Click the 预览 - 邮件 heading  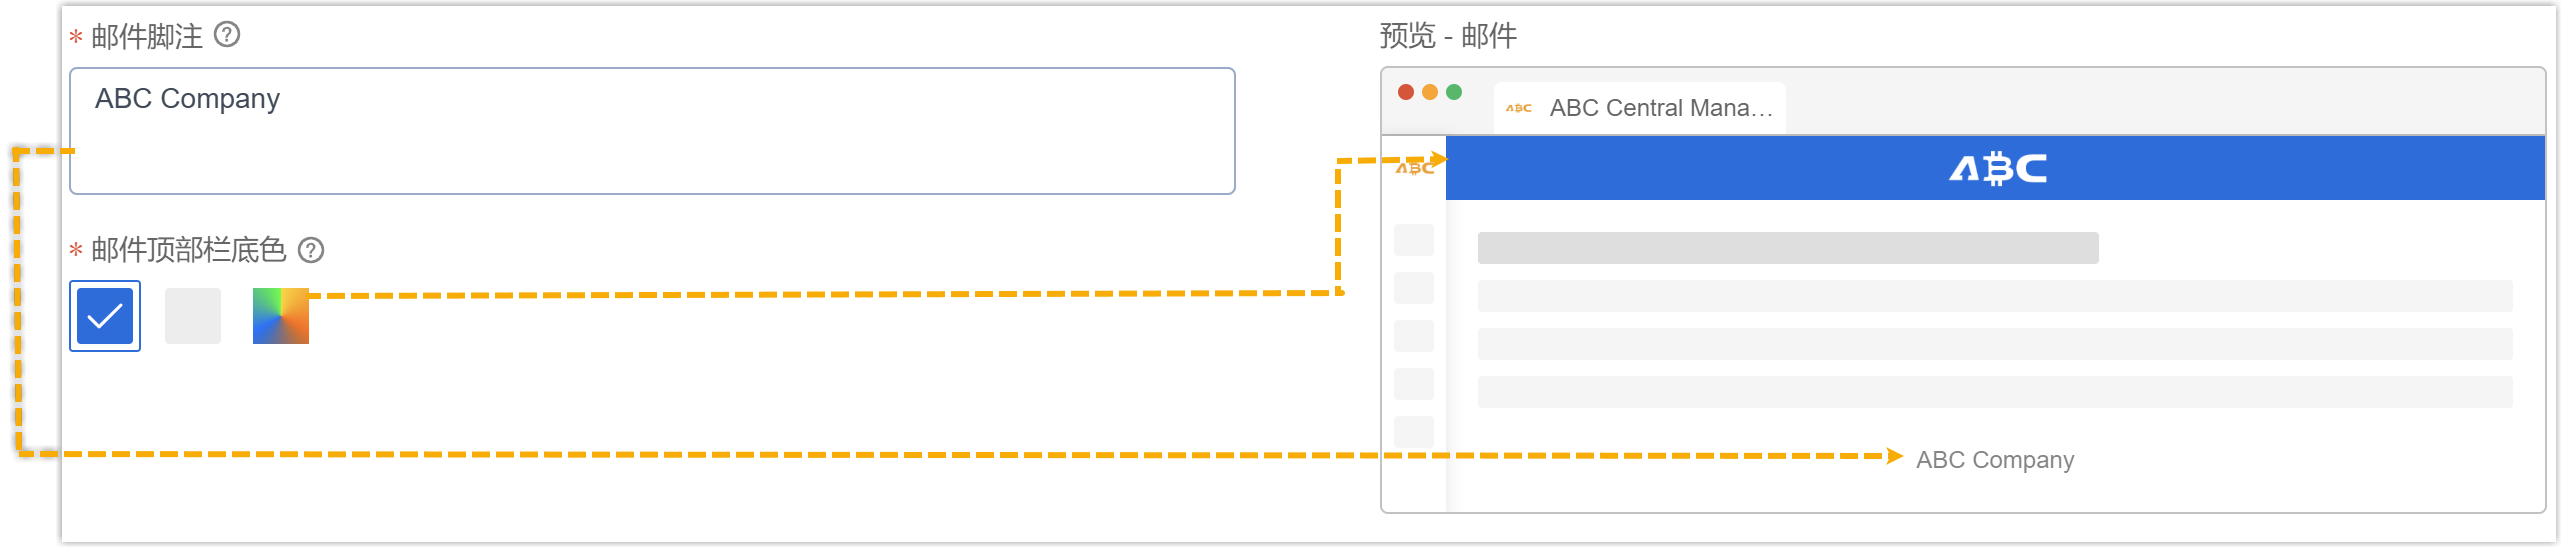[1447, 36]
